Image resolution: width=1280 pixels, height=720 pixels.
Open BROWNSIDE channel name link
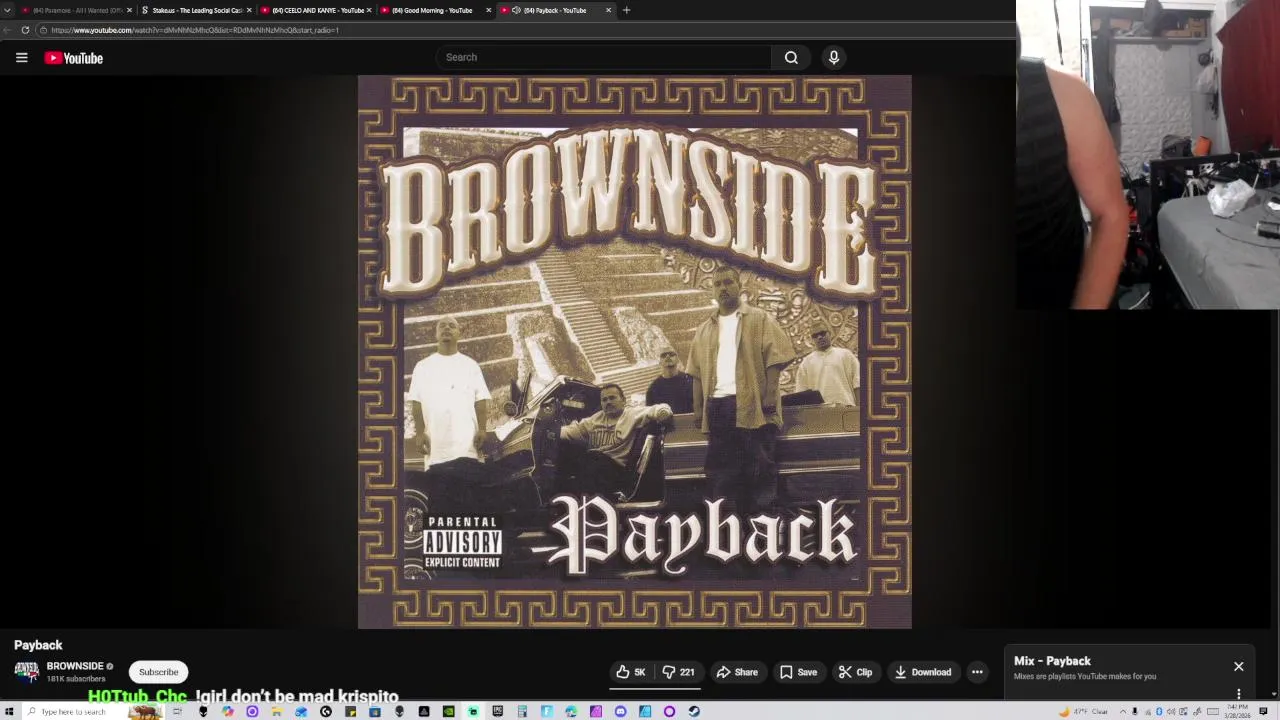[75, 666]
